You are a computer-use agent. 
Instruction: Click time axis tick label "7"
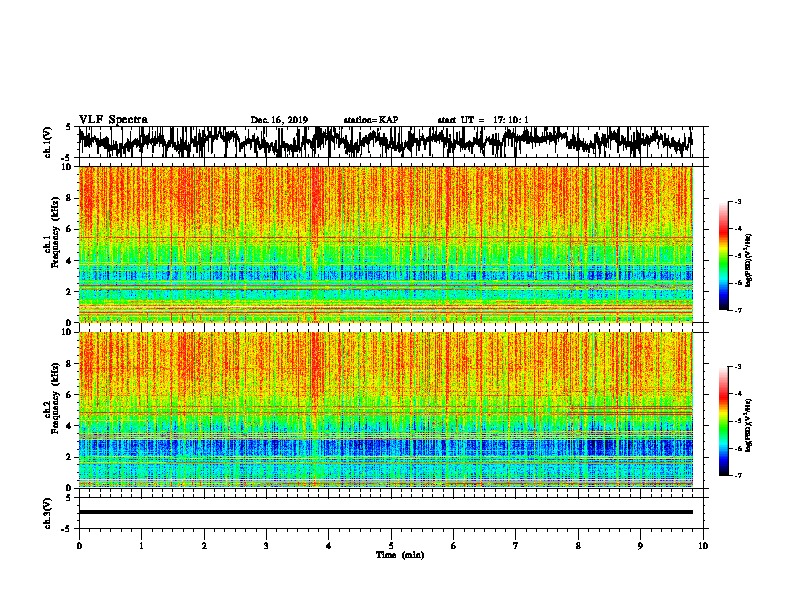516,546
